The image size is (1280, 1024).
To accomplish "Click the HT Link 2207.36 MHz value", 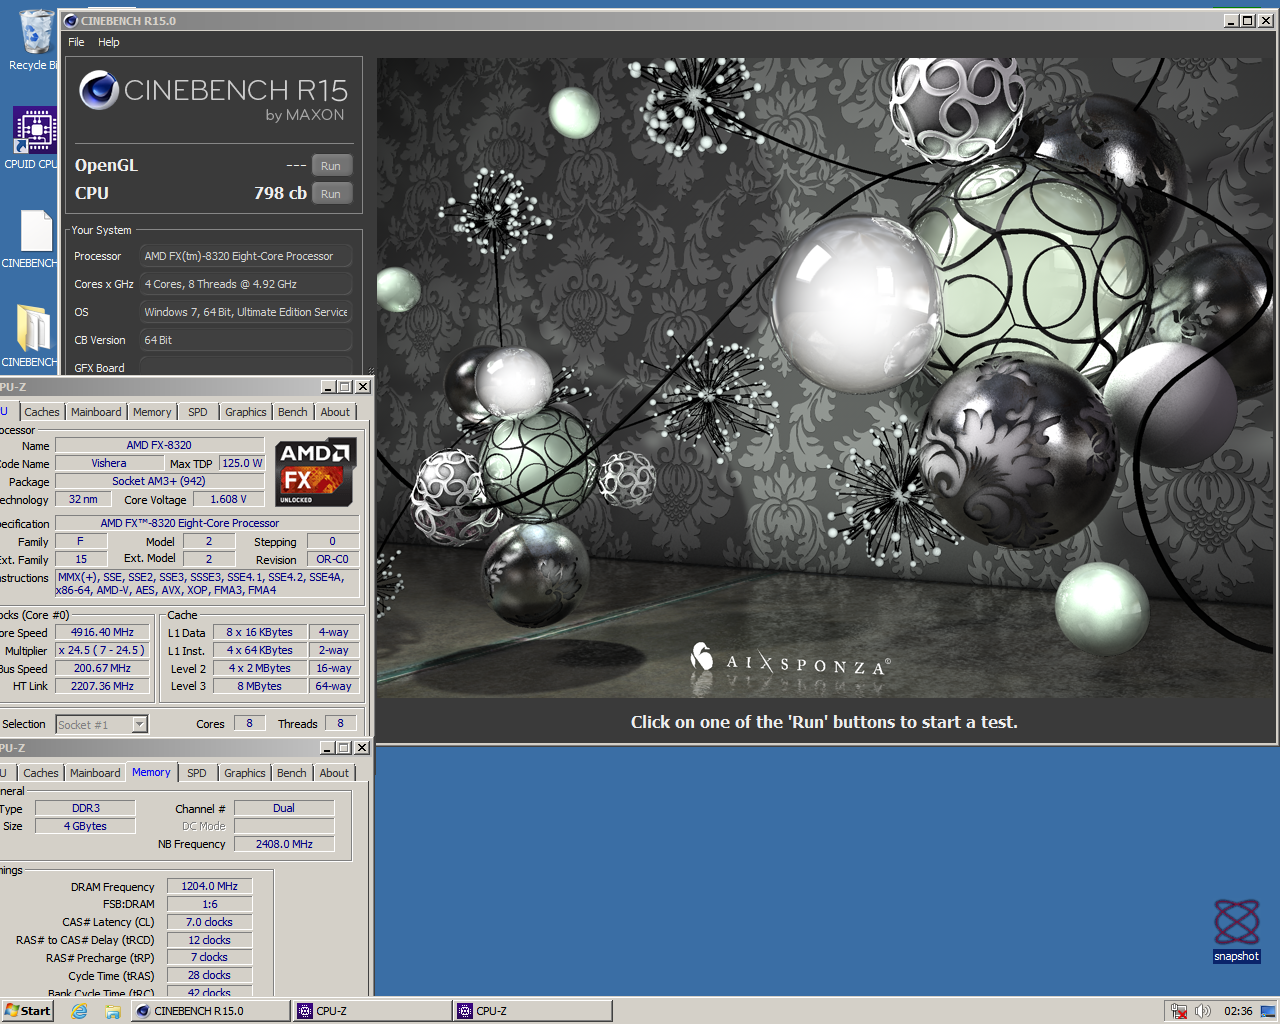I will click(x=102, y=686).
